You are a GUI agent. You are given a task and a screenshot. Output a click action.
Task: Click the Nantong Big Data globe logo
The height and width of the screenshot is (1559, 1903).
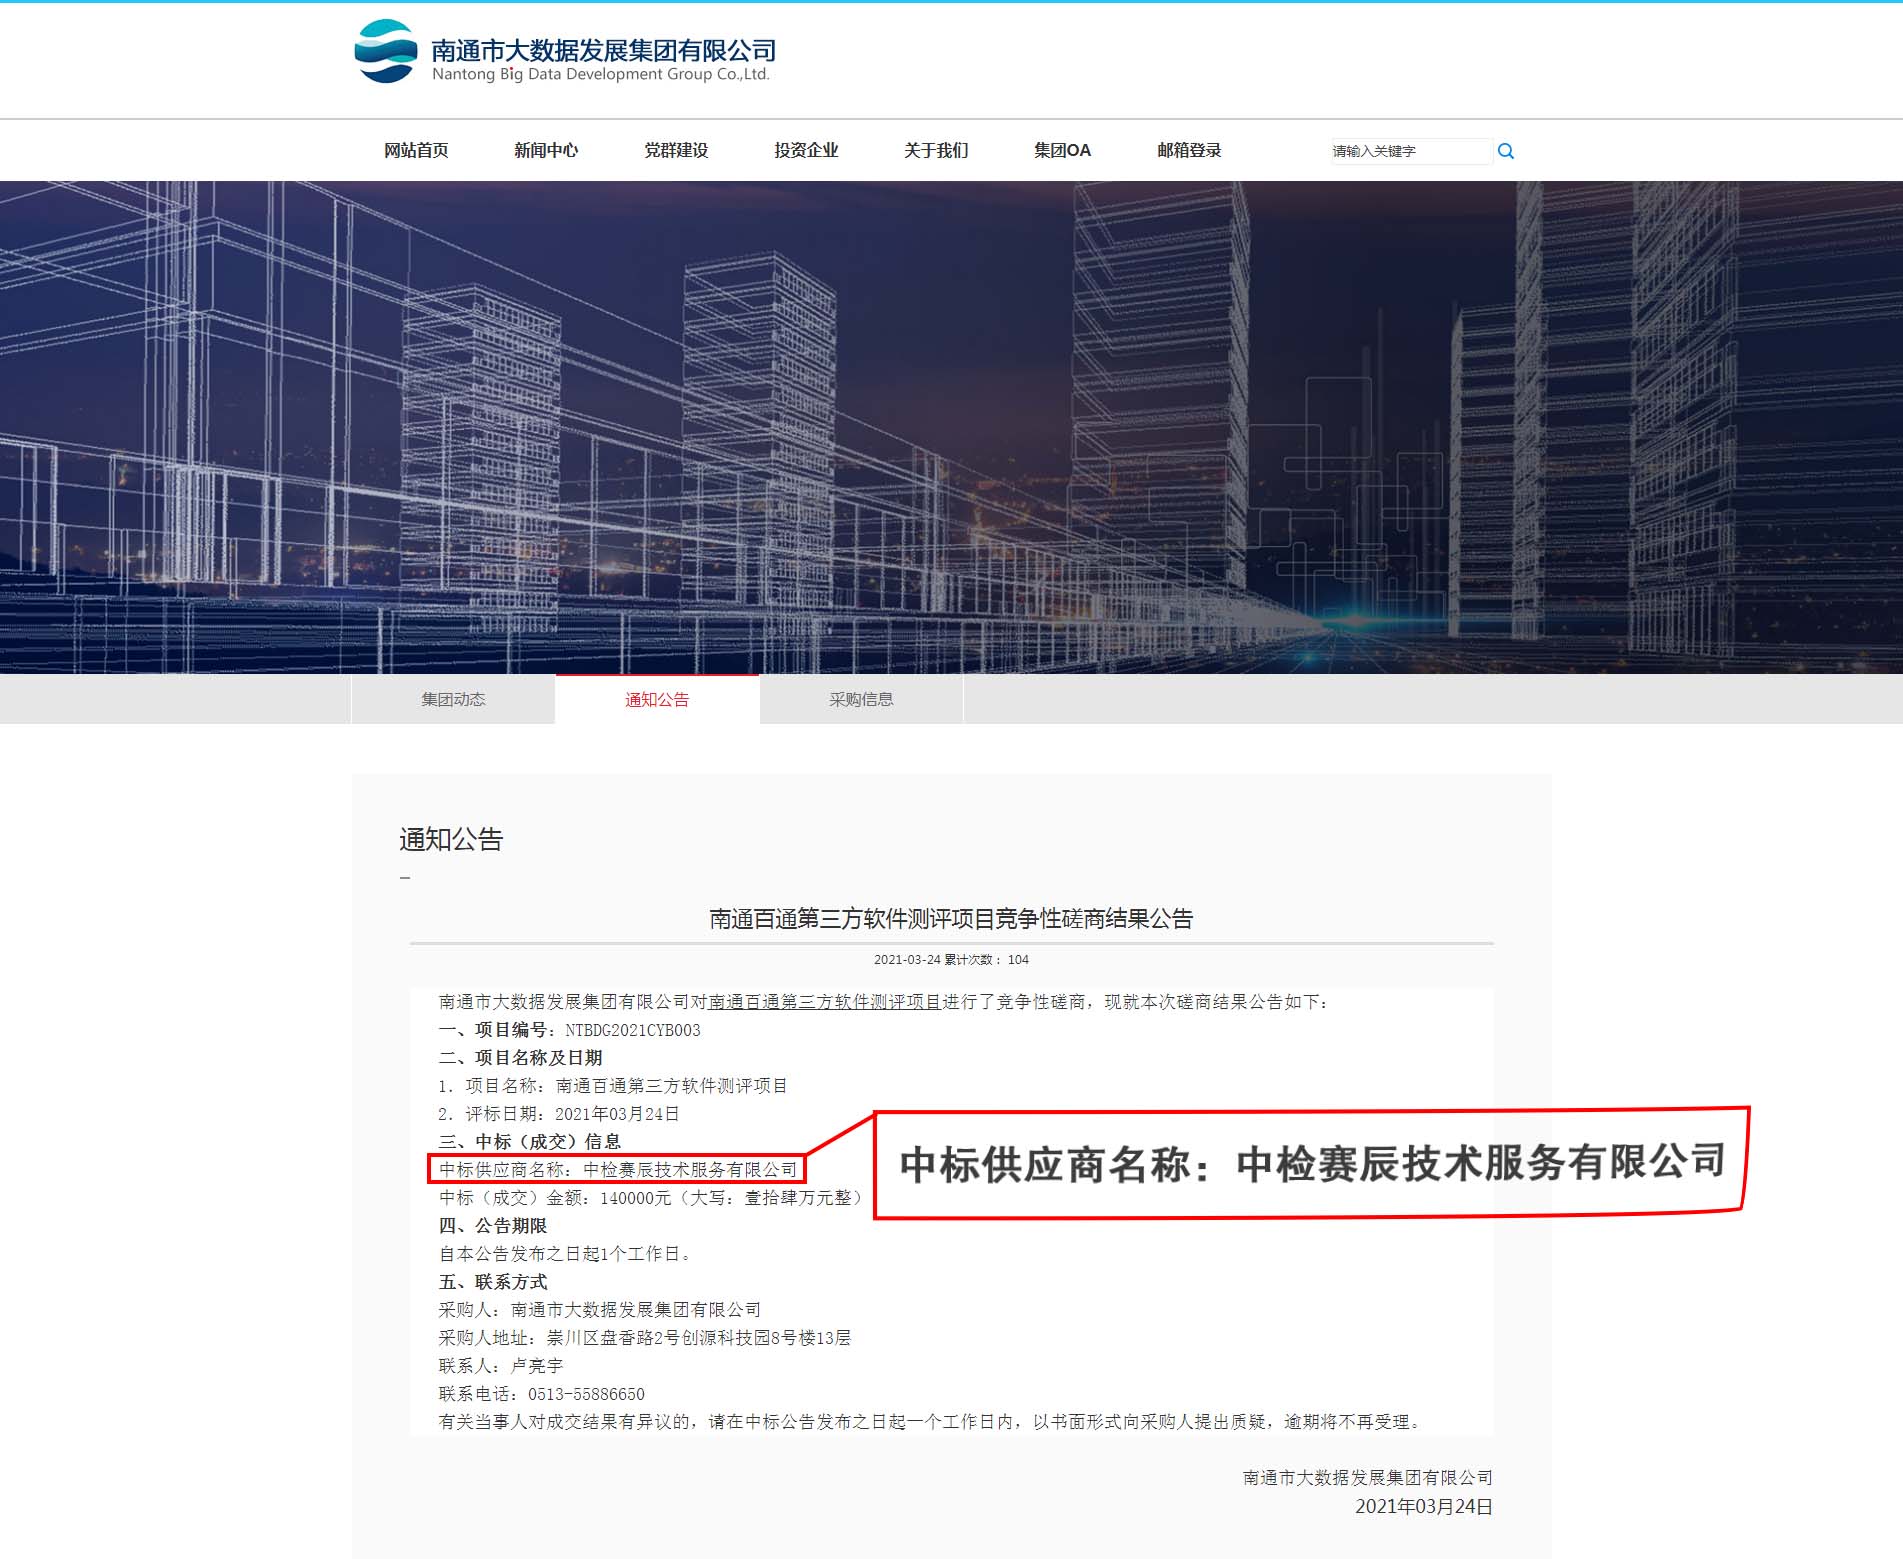coord(386,51)
